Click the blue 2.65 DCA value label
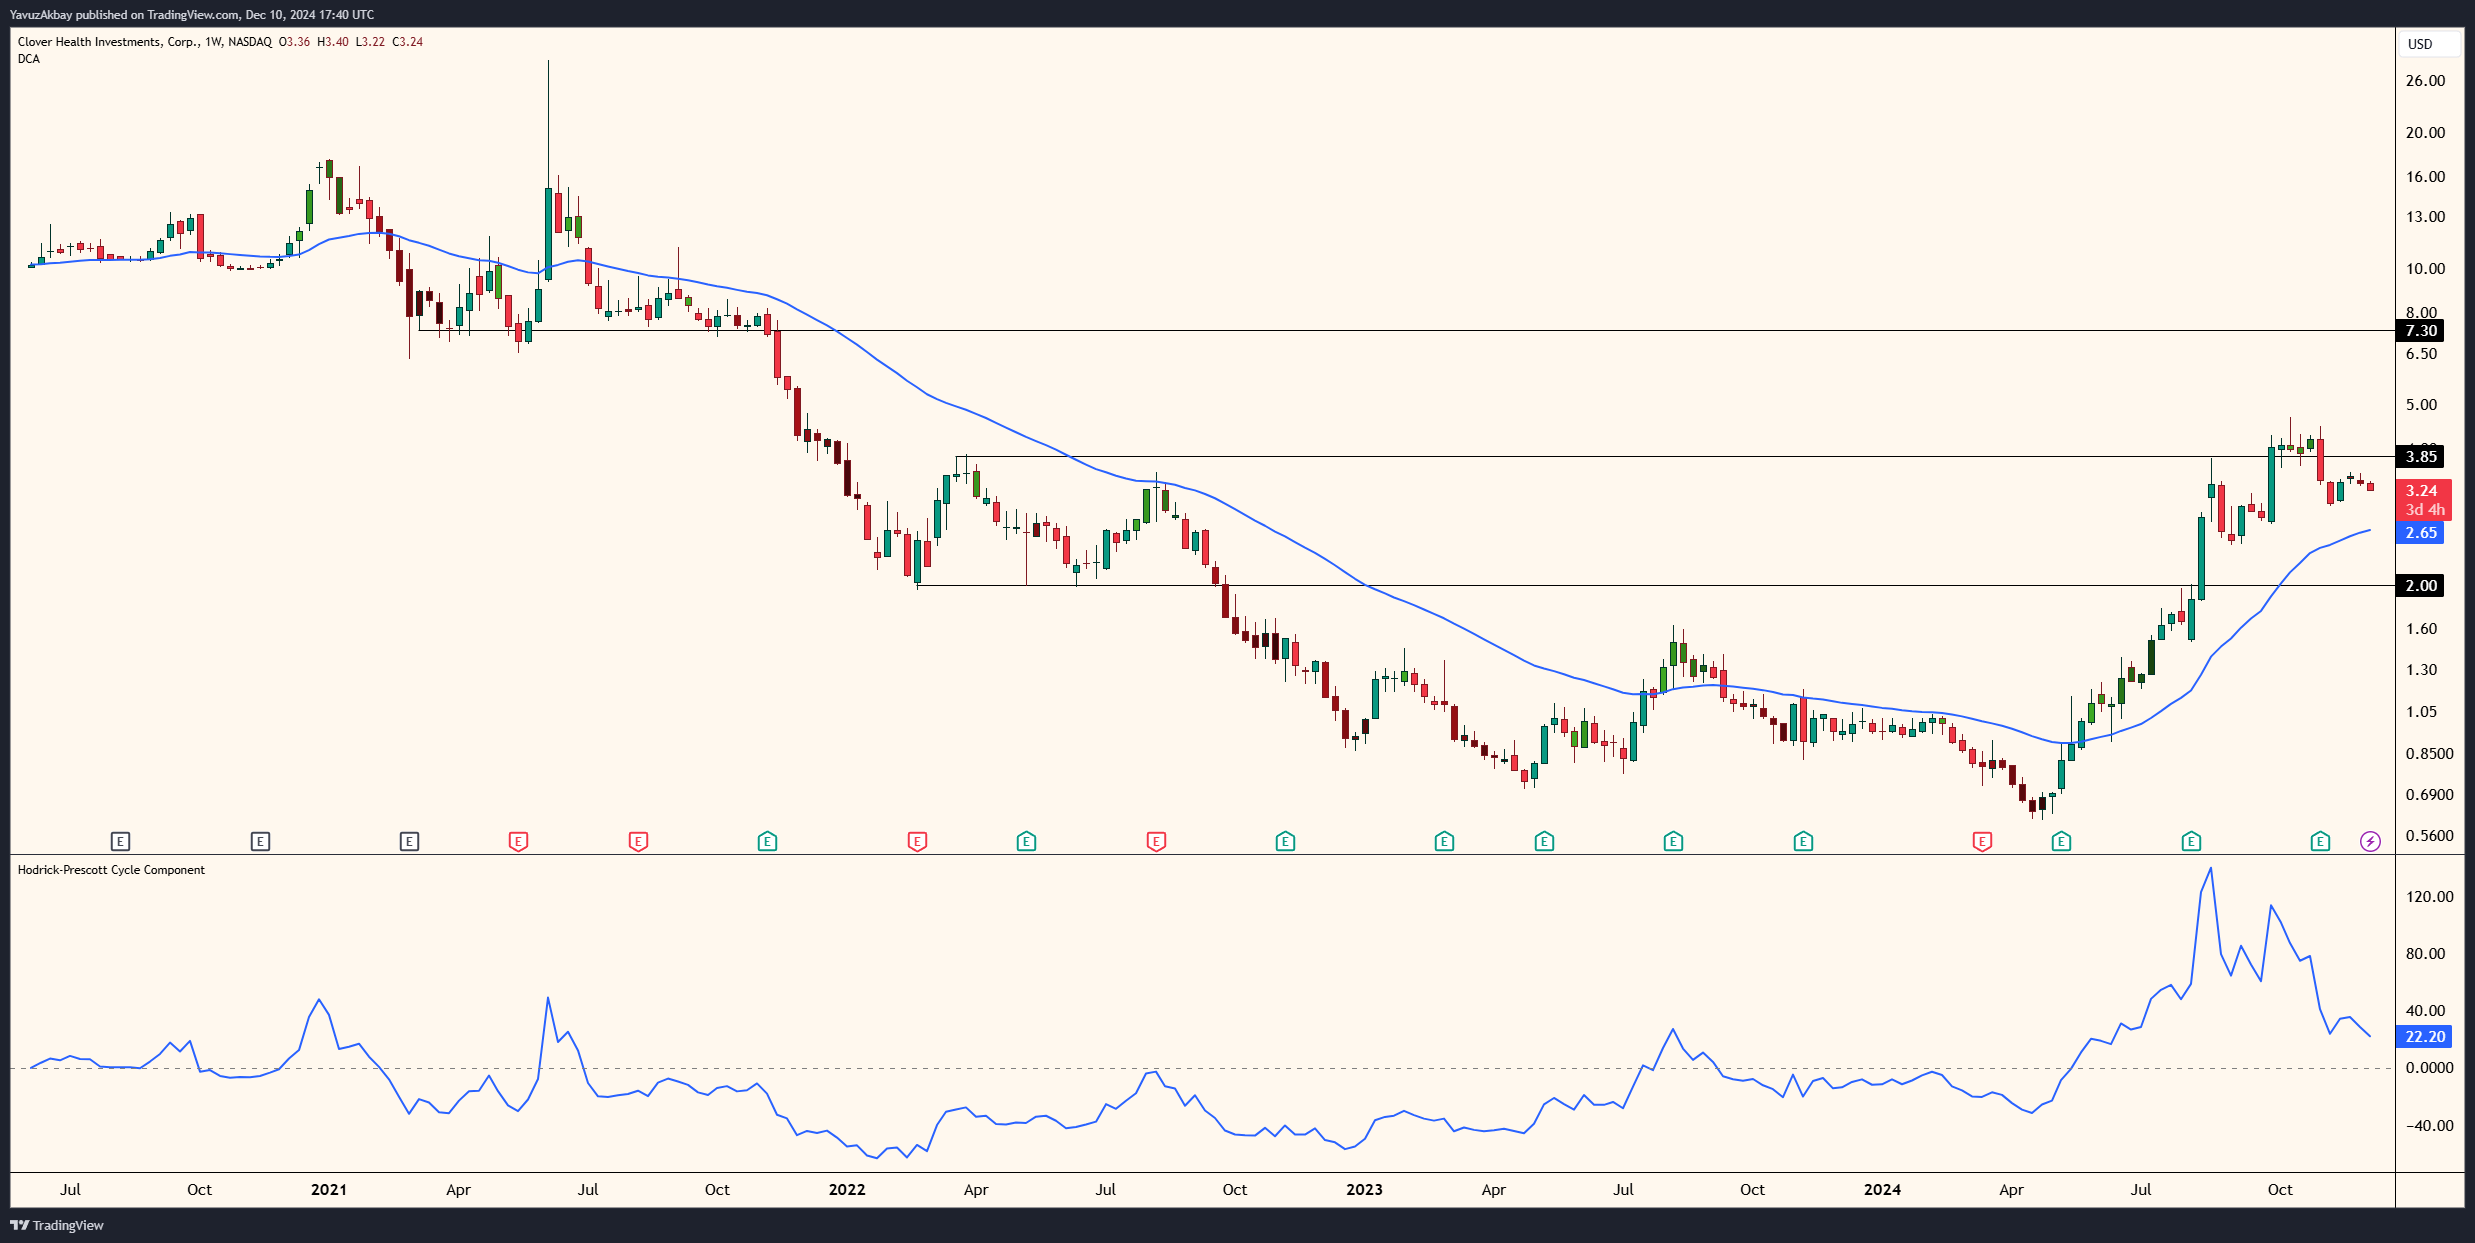This screenshot has height=1243, width=2475. [x=2420, y=533]
